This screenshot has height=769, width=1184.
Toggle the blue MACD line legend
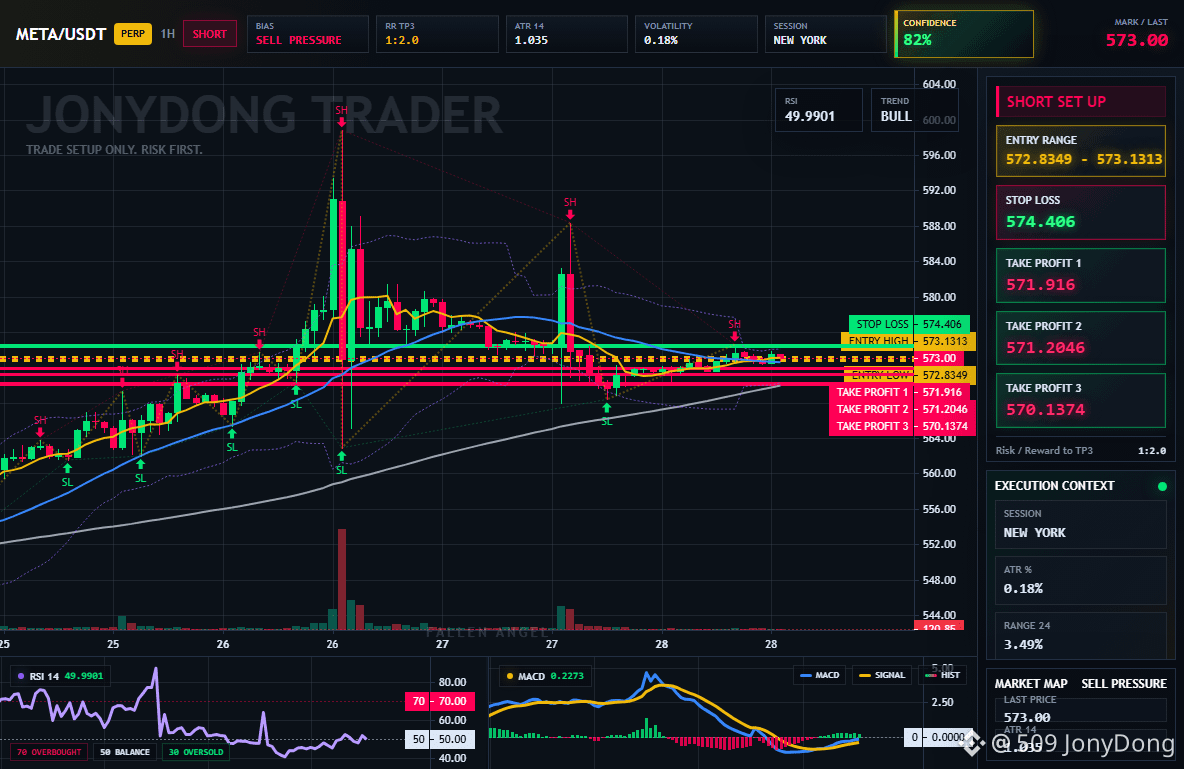coord(819,675)
